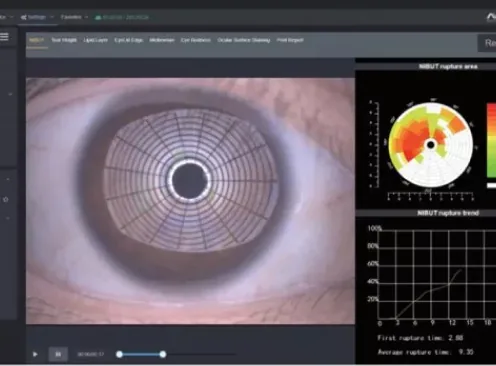Open the Lipid Layer tab
Viewport: 496px width, 366px height.
coord(95,40)
